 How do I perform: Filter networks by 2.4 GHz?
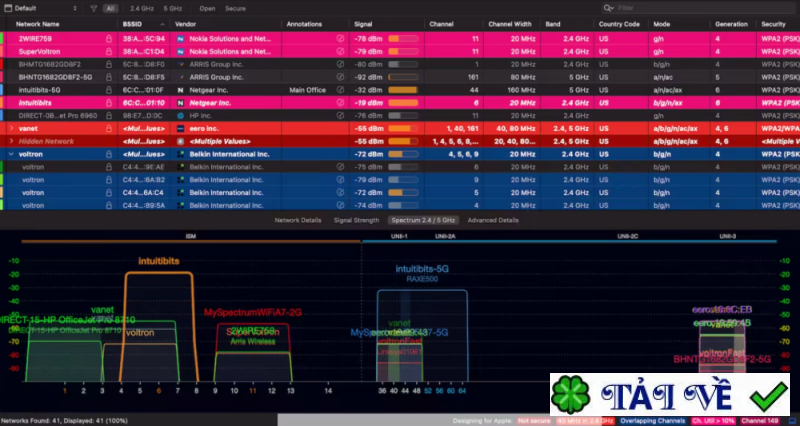point(141,8)
